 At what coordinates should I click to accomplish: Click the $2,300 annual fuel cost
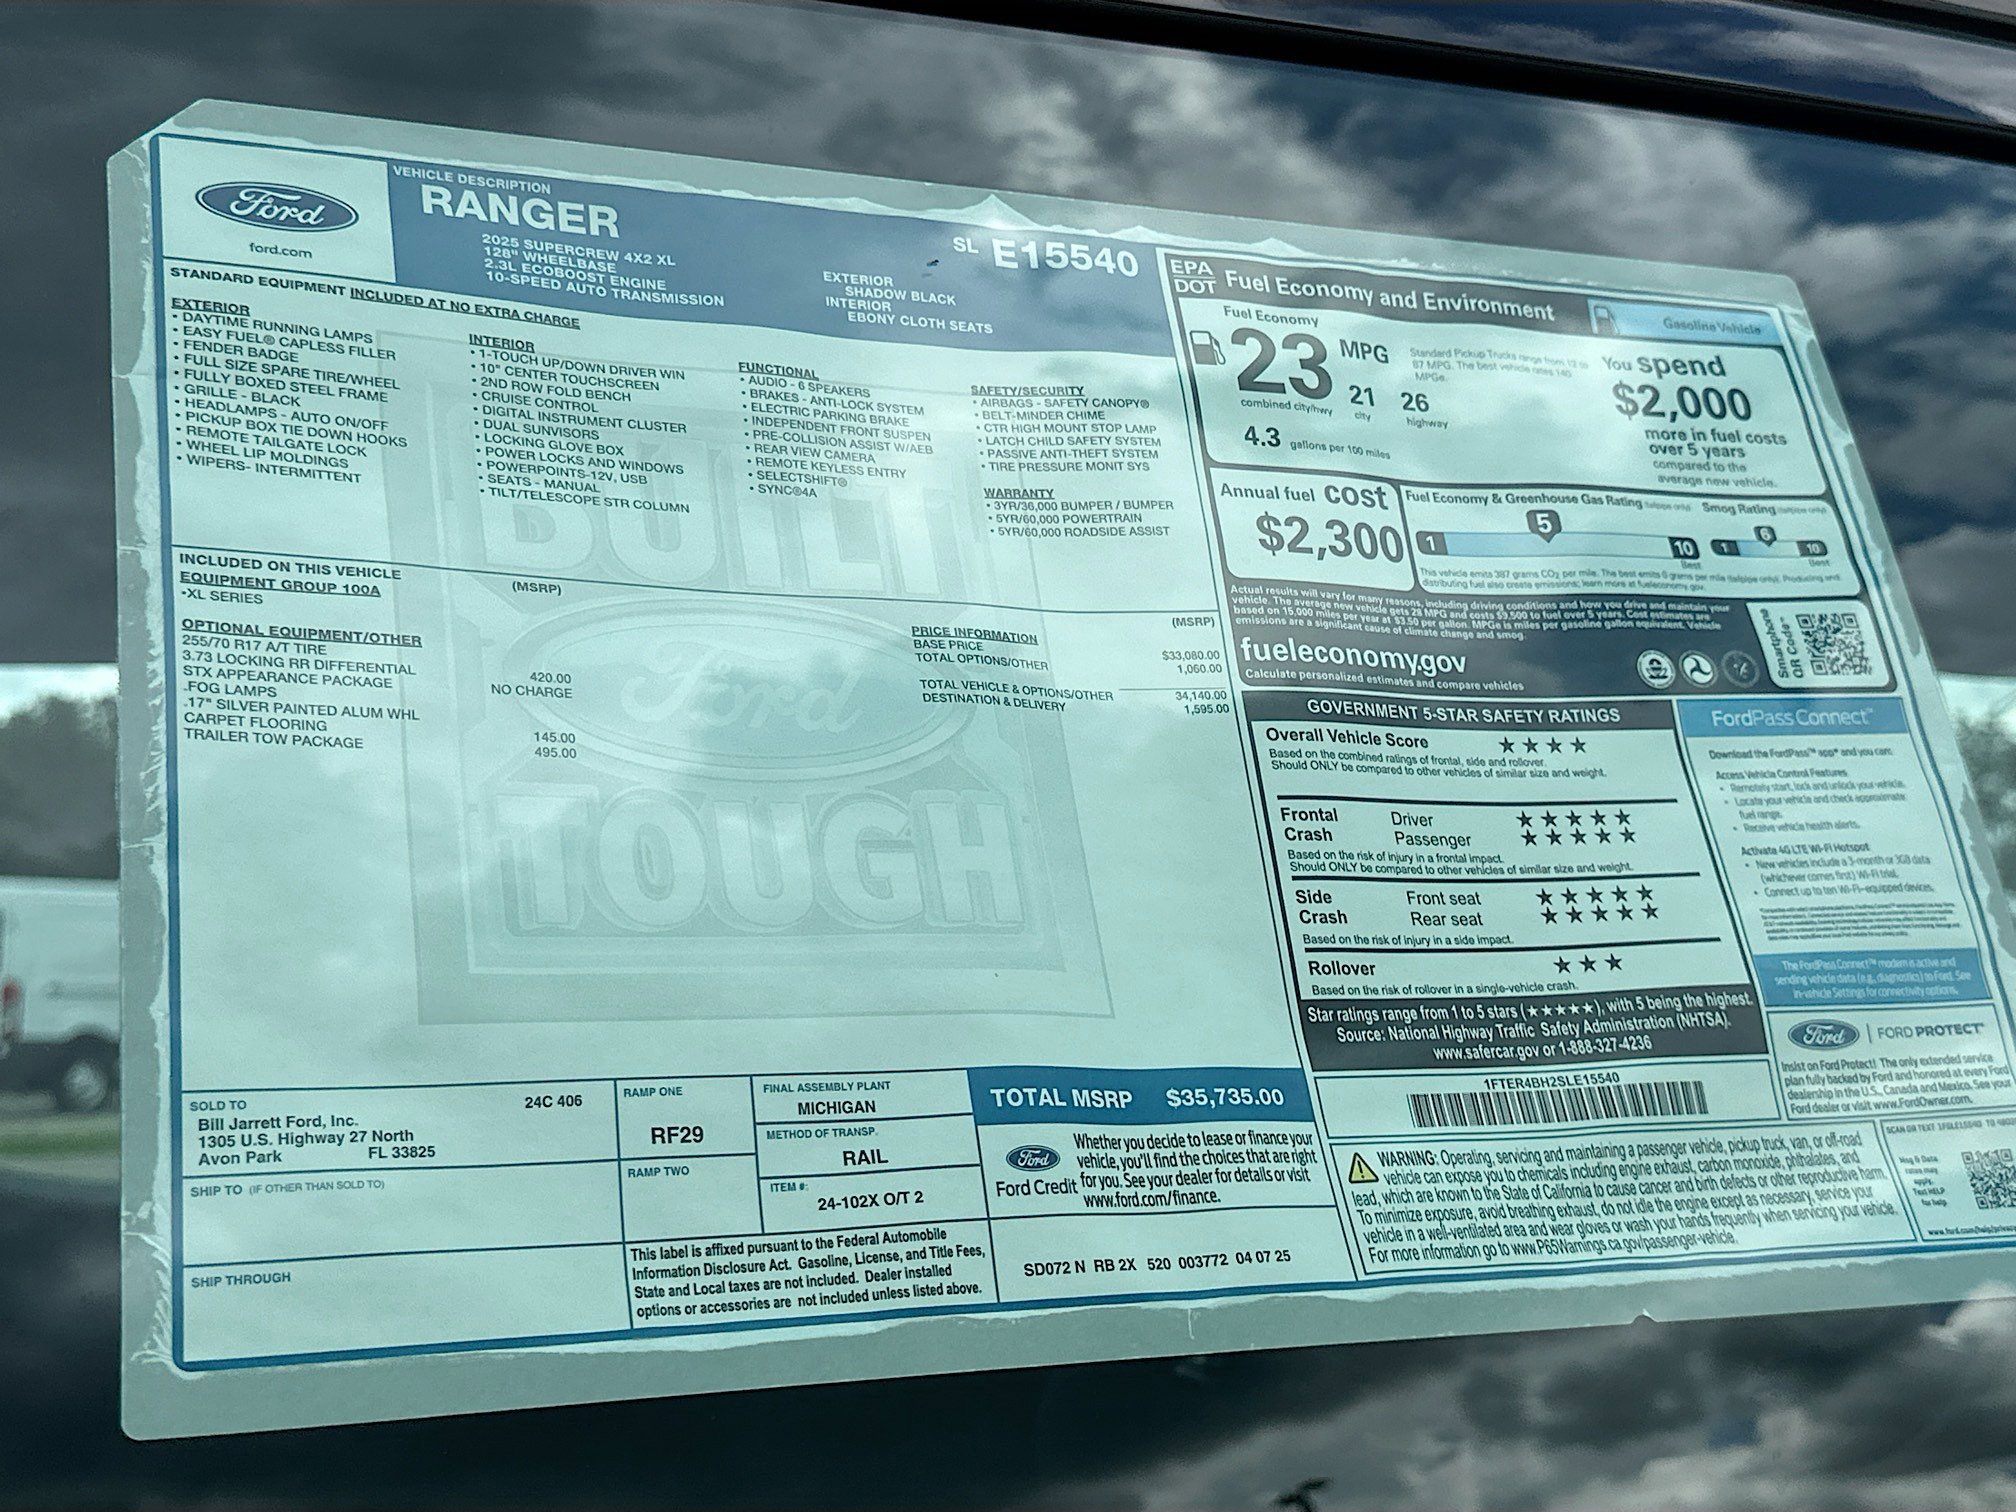pos(1329,536)
